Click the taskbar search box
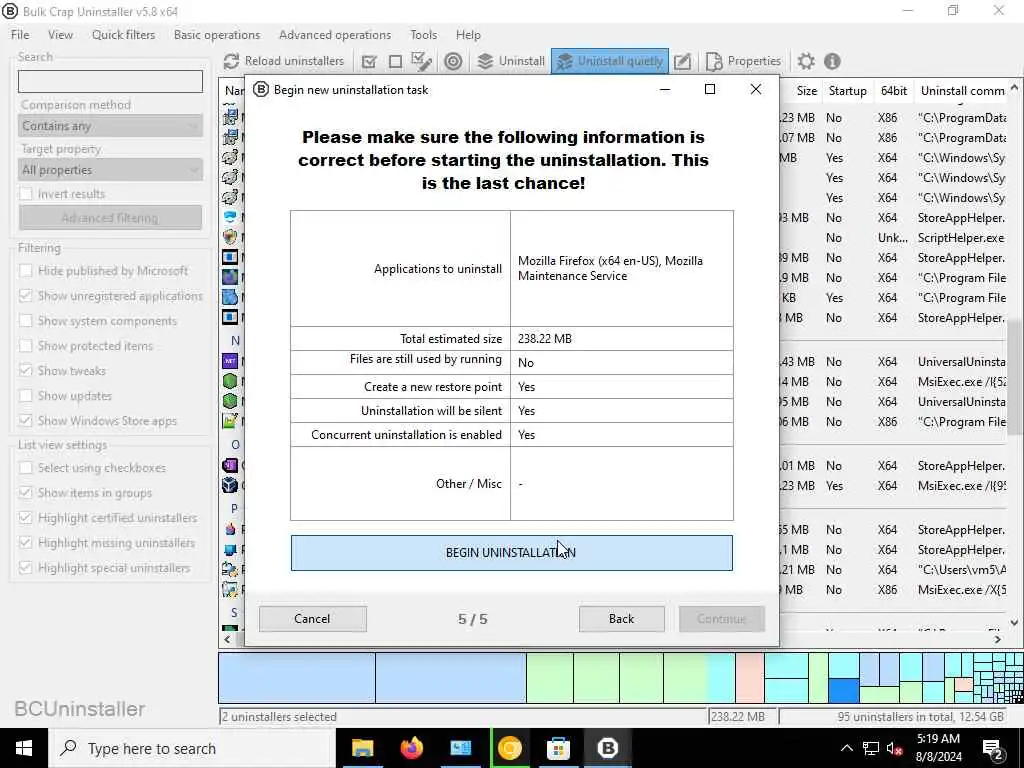Image resolution: width=1024 pixels, height=768 pixels. coord(191,748)
